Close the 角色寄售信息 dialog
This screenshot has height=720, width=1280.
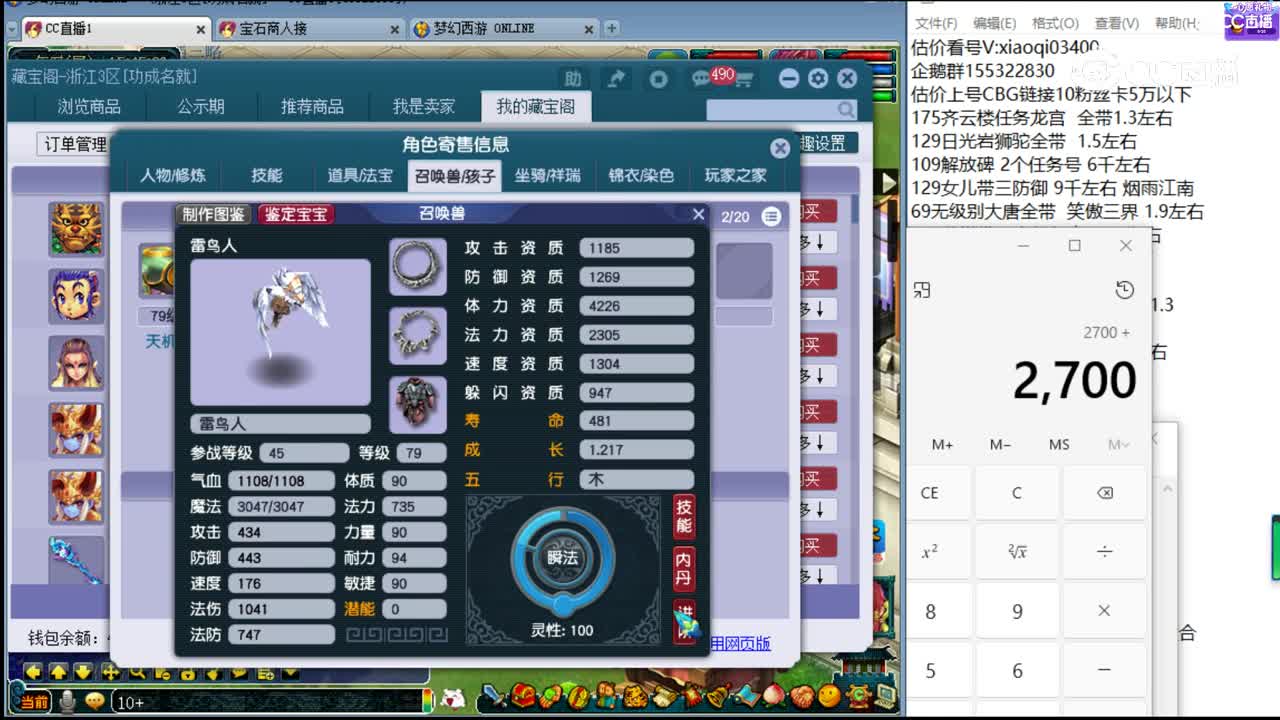(780, 148)
